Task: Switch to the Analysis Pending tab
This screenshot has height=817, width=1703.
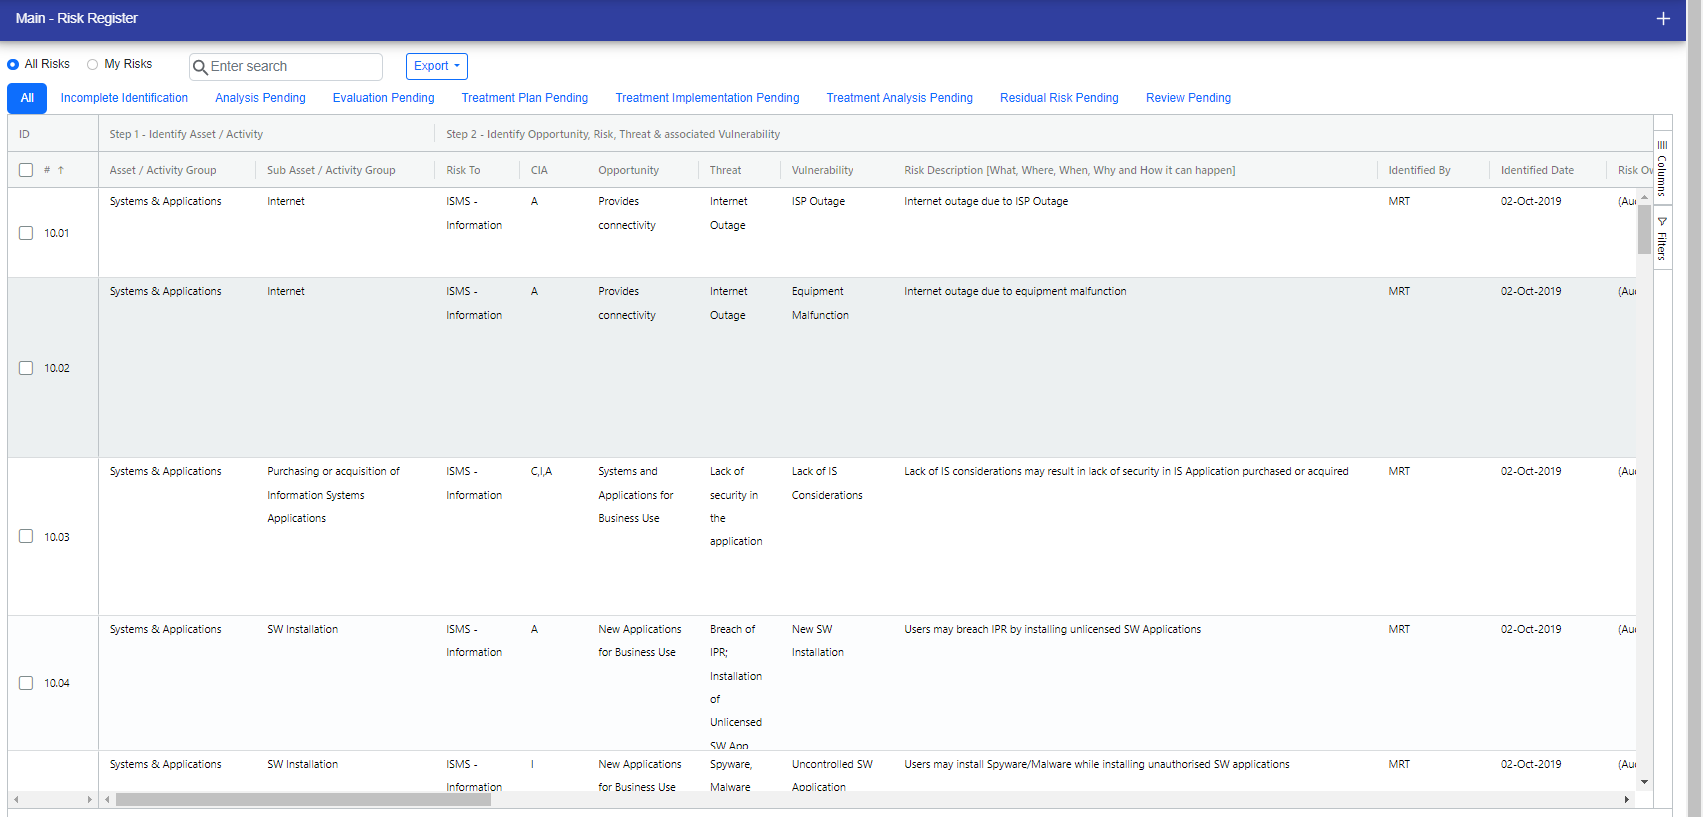Action: [x=260, y=98]
